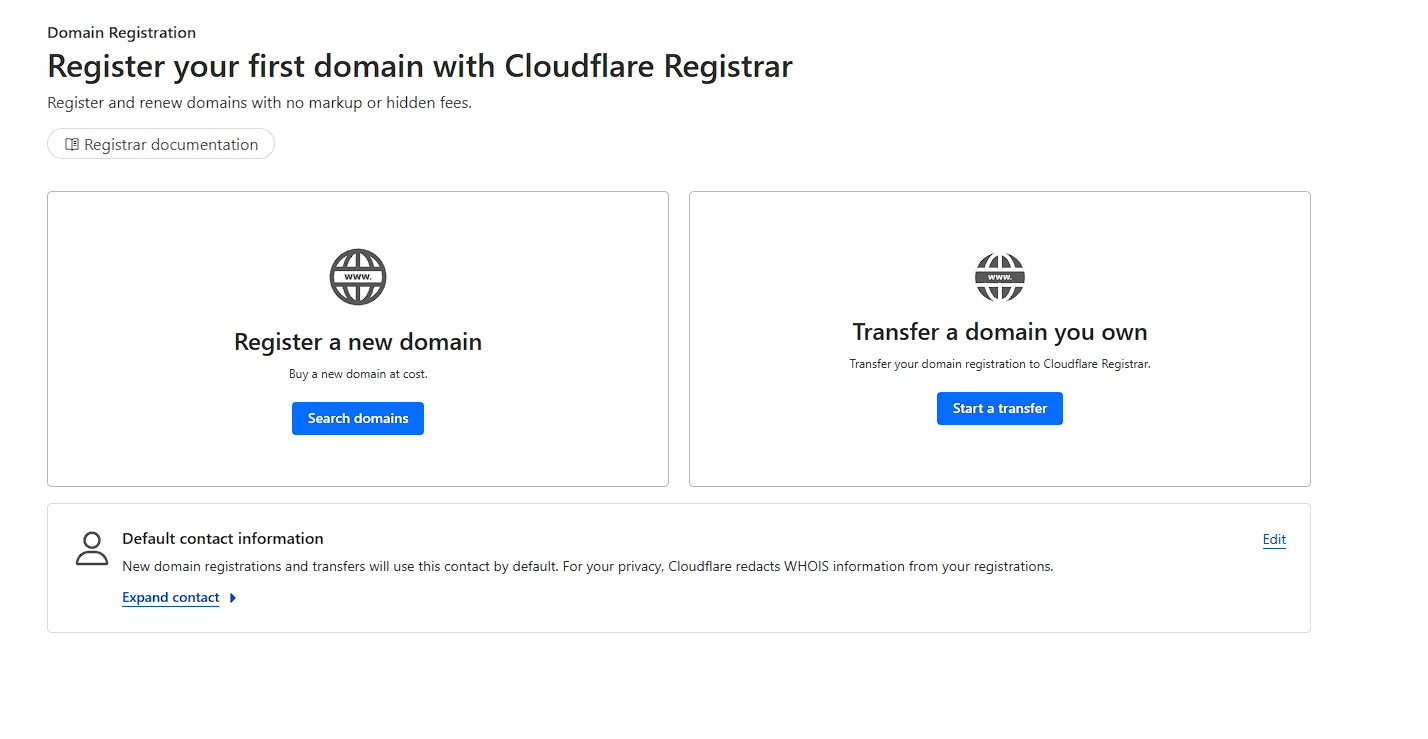Click the person icon next to Default contact information
Viewport: 1428px width, 739px height.
pyautogui.click(x=91, y=549)
